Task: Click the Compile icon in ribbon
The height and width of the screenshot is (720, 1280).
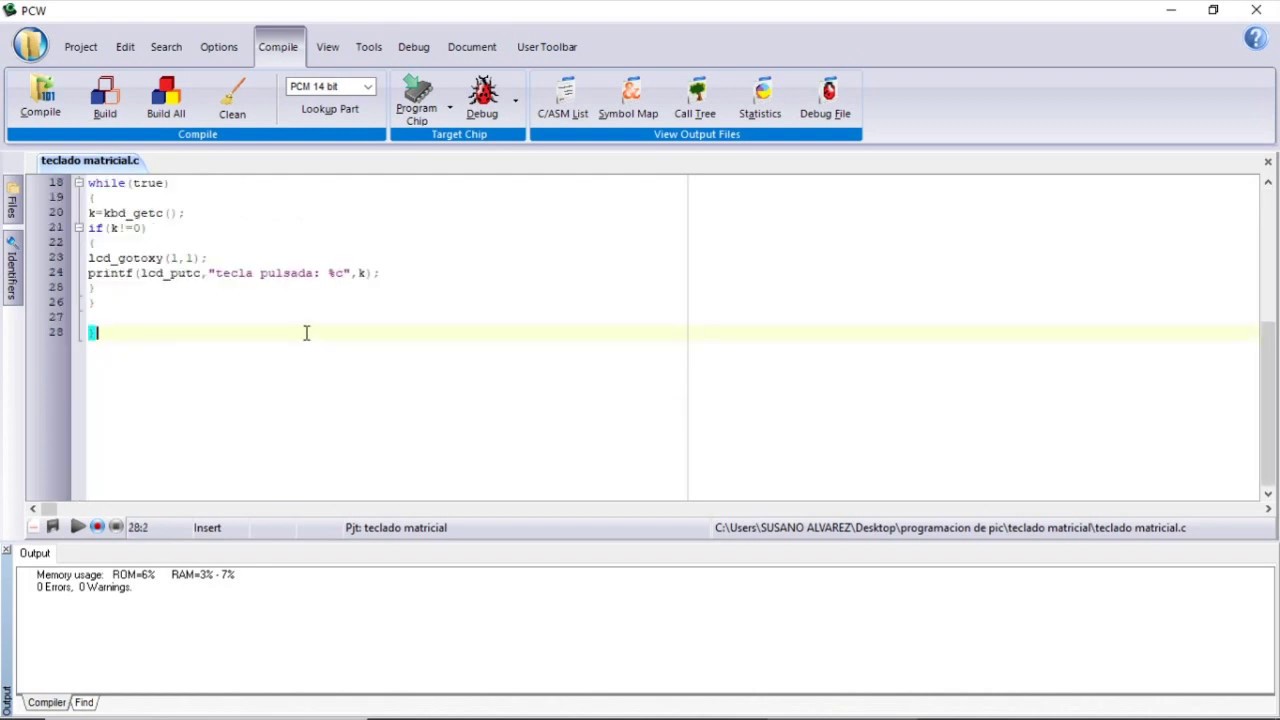Action: coord(41,97)
